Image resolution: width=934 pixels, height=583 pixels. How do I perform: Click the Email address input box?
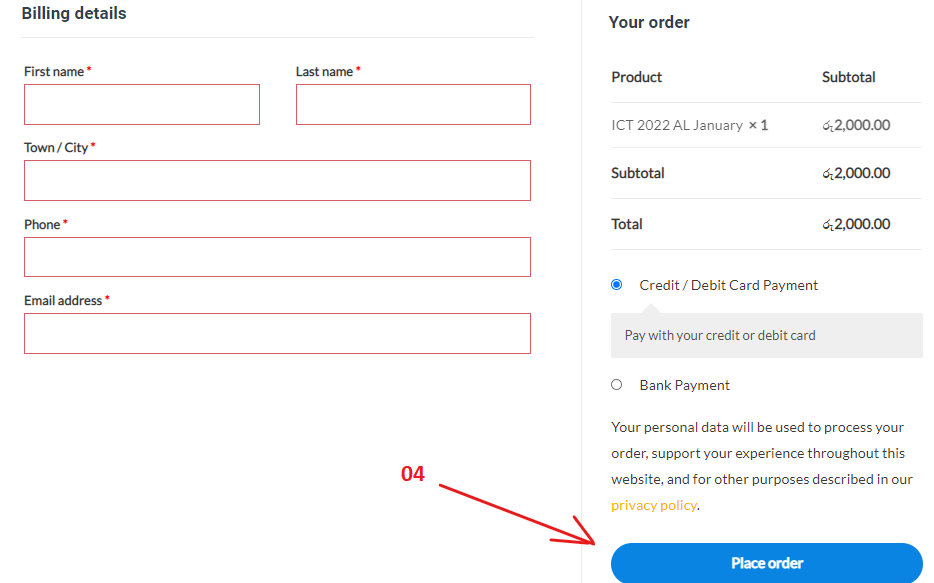(x=277, y=333)
